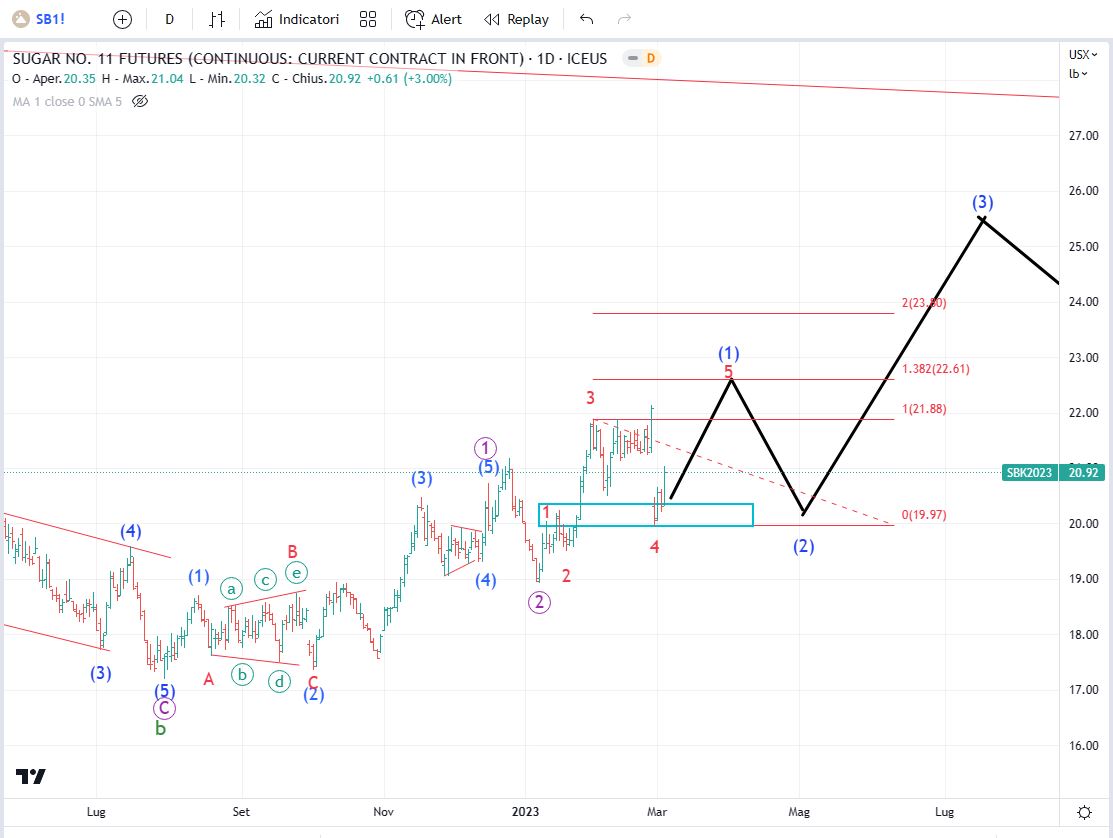The image size is (1113, 838).
Task: Click the Mar time axis label
Action: pyautogui.click(x=657, y=812)
